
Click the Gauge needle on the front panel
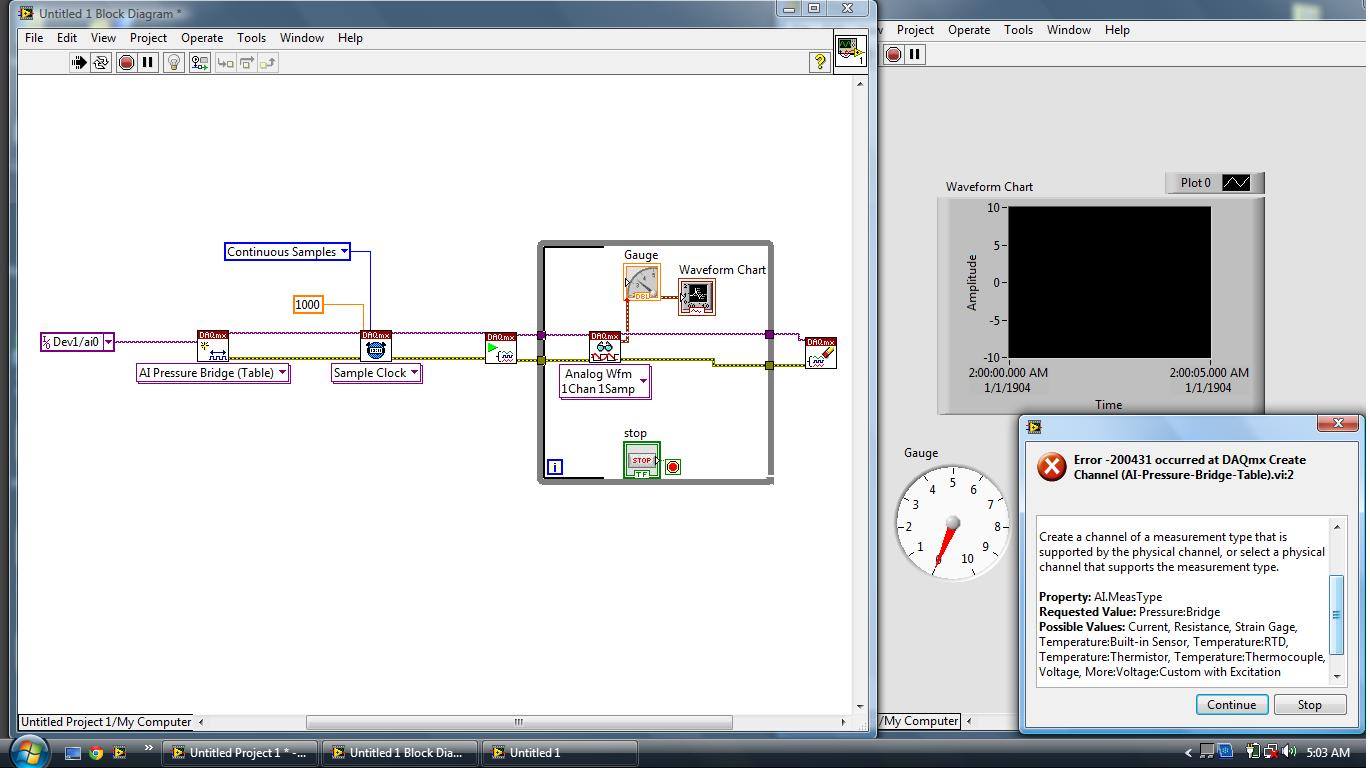945,543
